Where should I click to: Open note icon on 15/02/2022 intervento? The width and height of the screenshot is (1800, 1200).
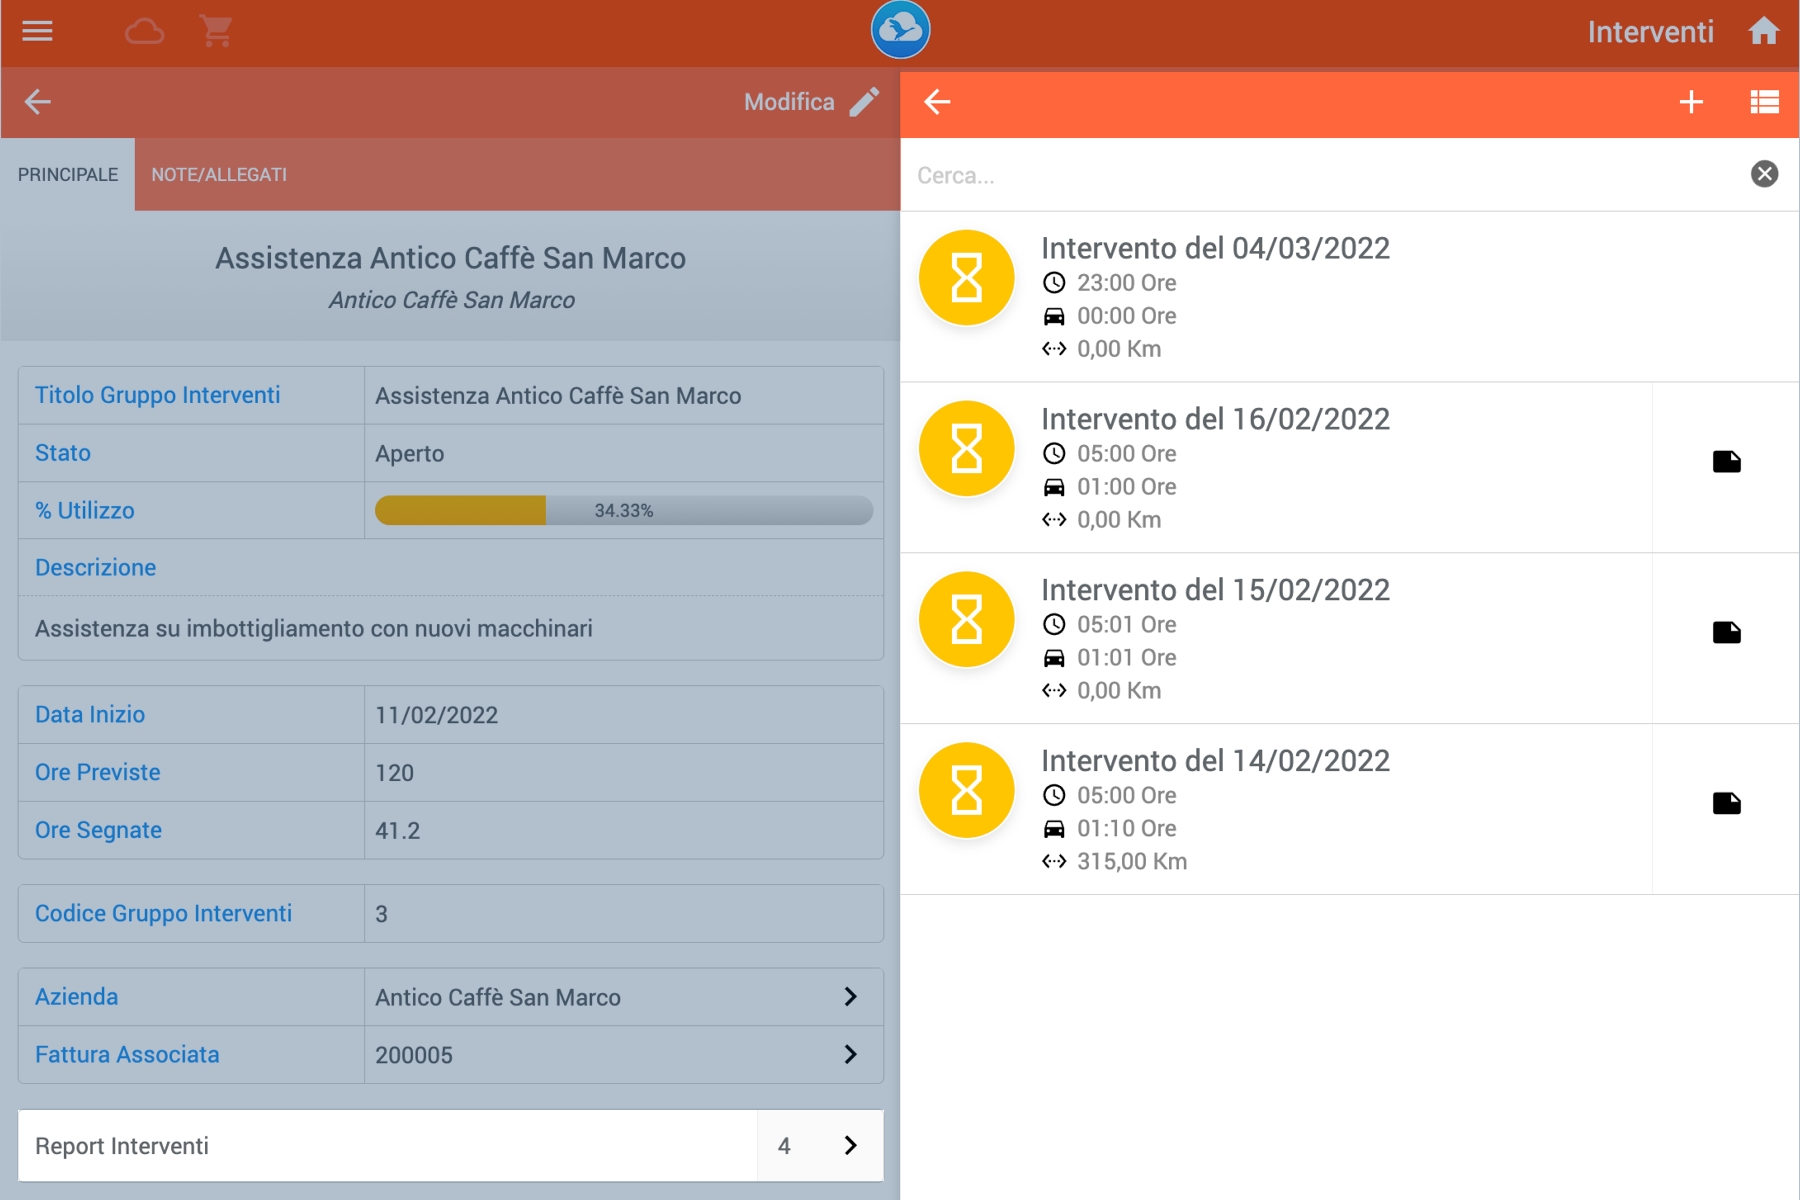[1727, 632]
